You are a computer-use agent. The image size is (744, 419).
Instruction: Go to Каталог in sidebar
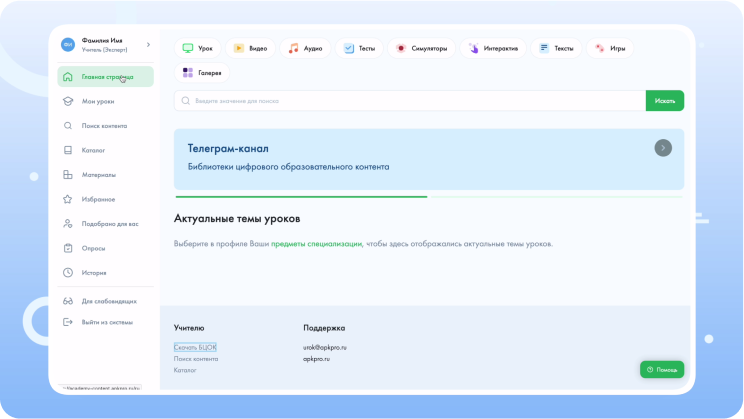93,150
